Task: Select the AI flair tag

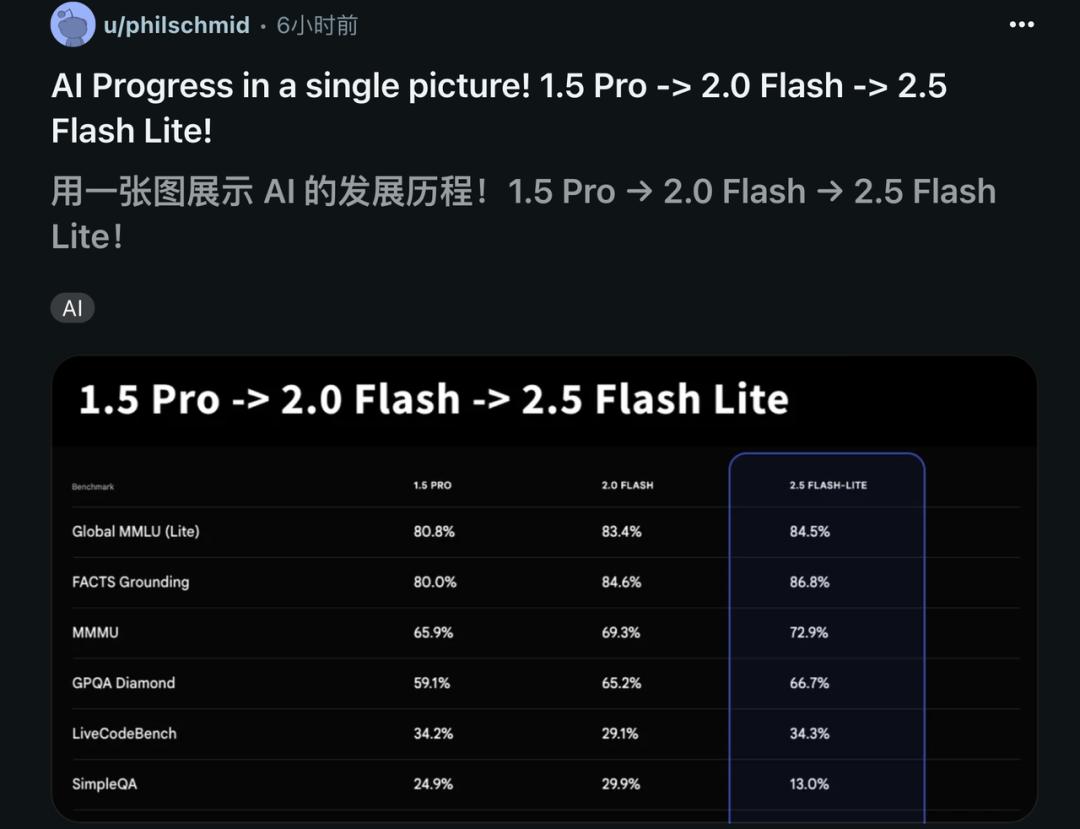Action: tap(72, 308)
